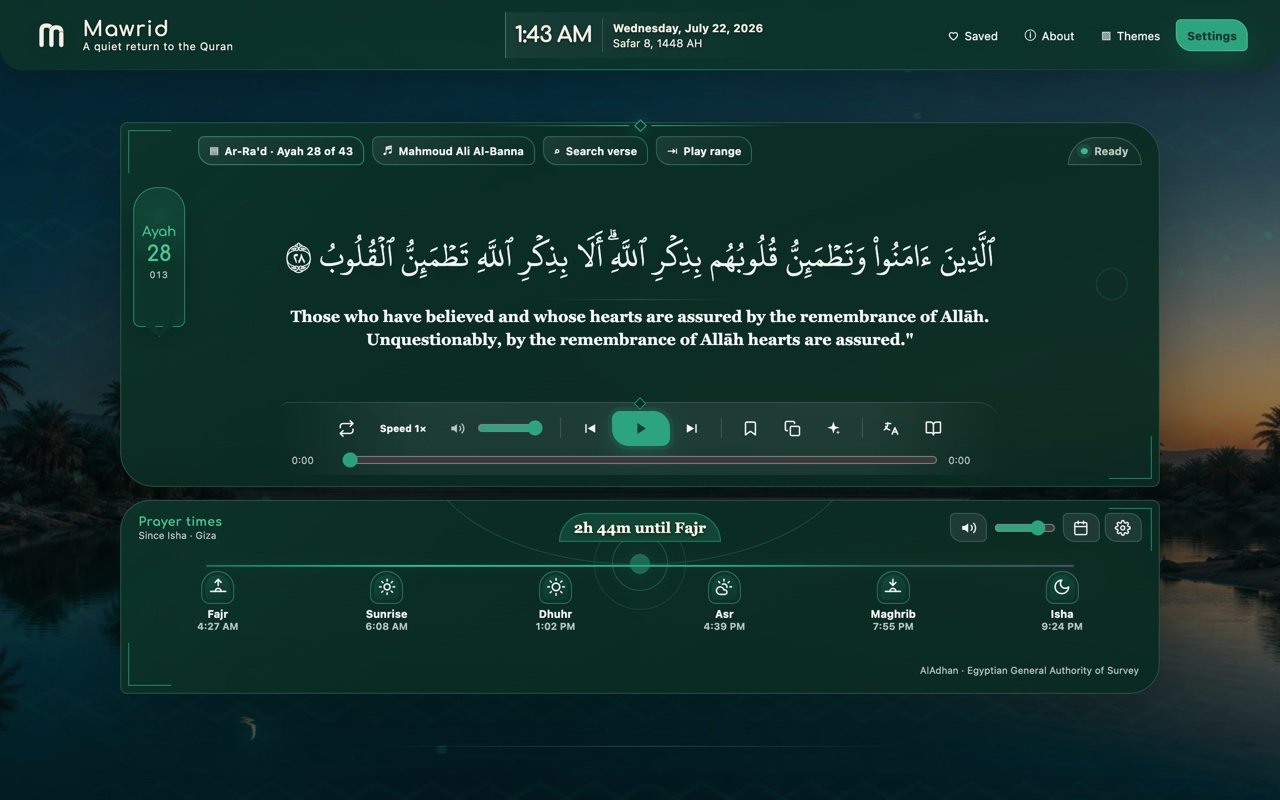Open the Ar-Ra'd Ayah 28 of 43 selector
Image resolution: width=1280 pixels, height=800 pixels.
[x=281, y=151]
